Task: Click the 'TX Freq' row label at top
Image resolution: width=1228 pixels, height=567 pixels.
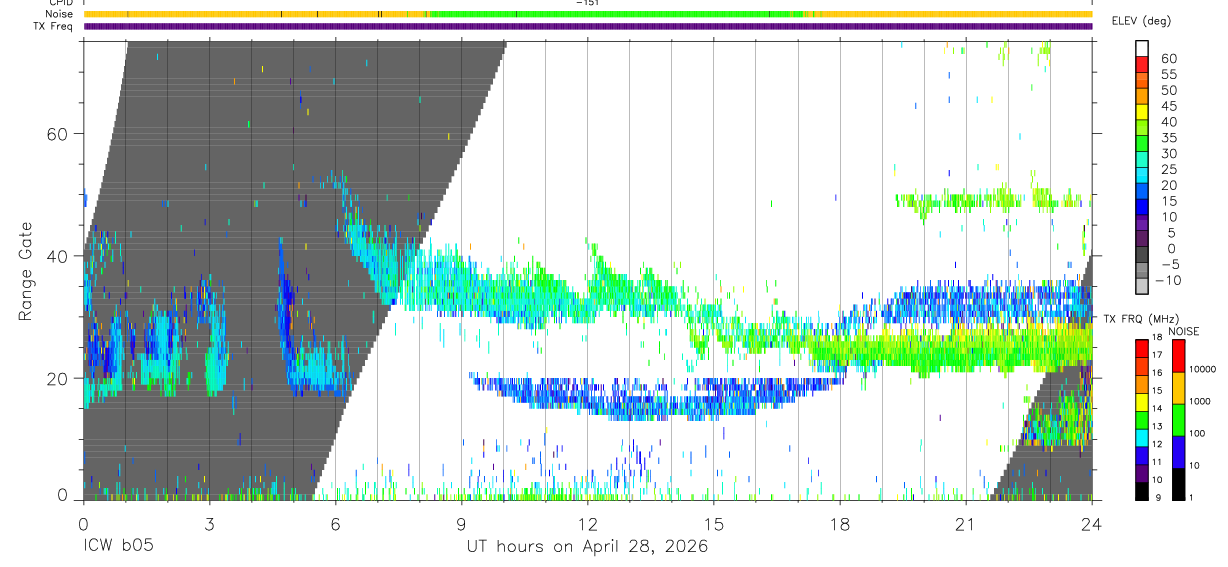Action: click(54, 26)
